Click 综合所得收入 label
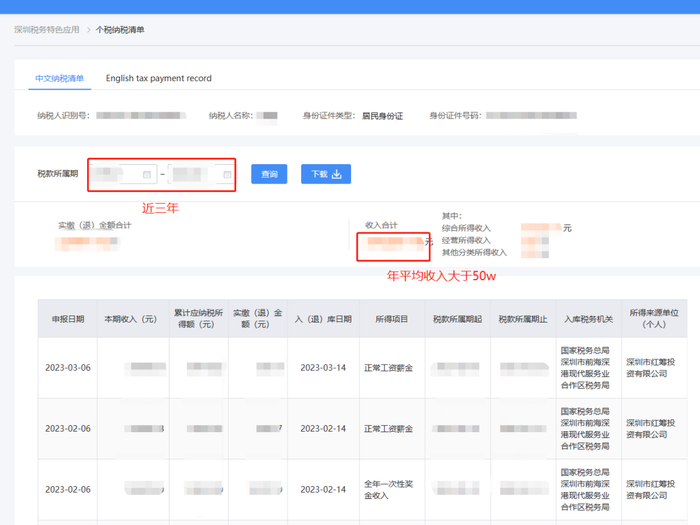 pyautogui.click(x=466, y=228)
